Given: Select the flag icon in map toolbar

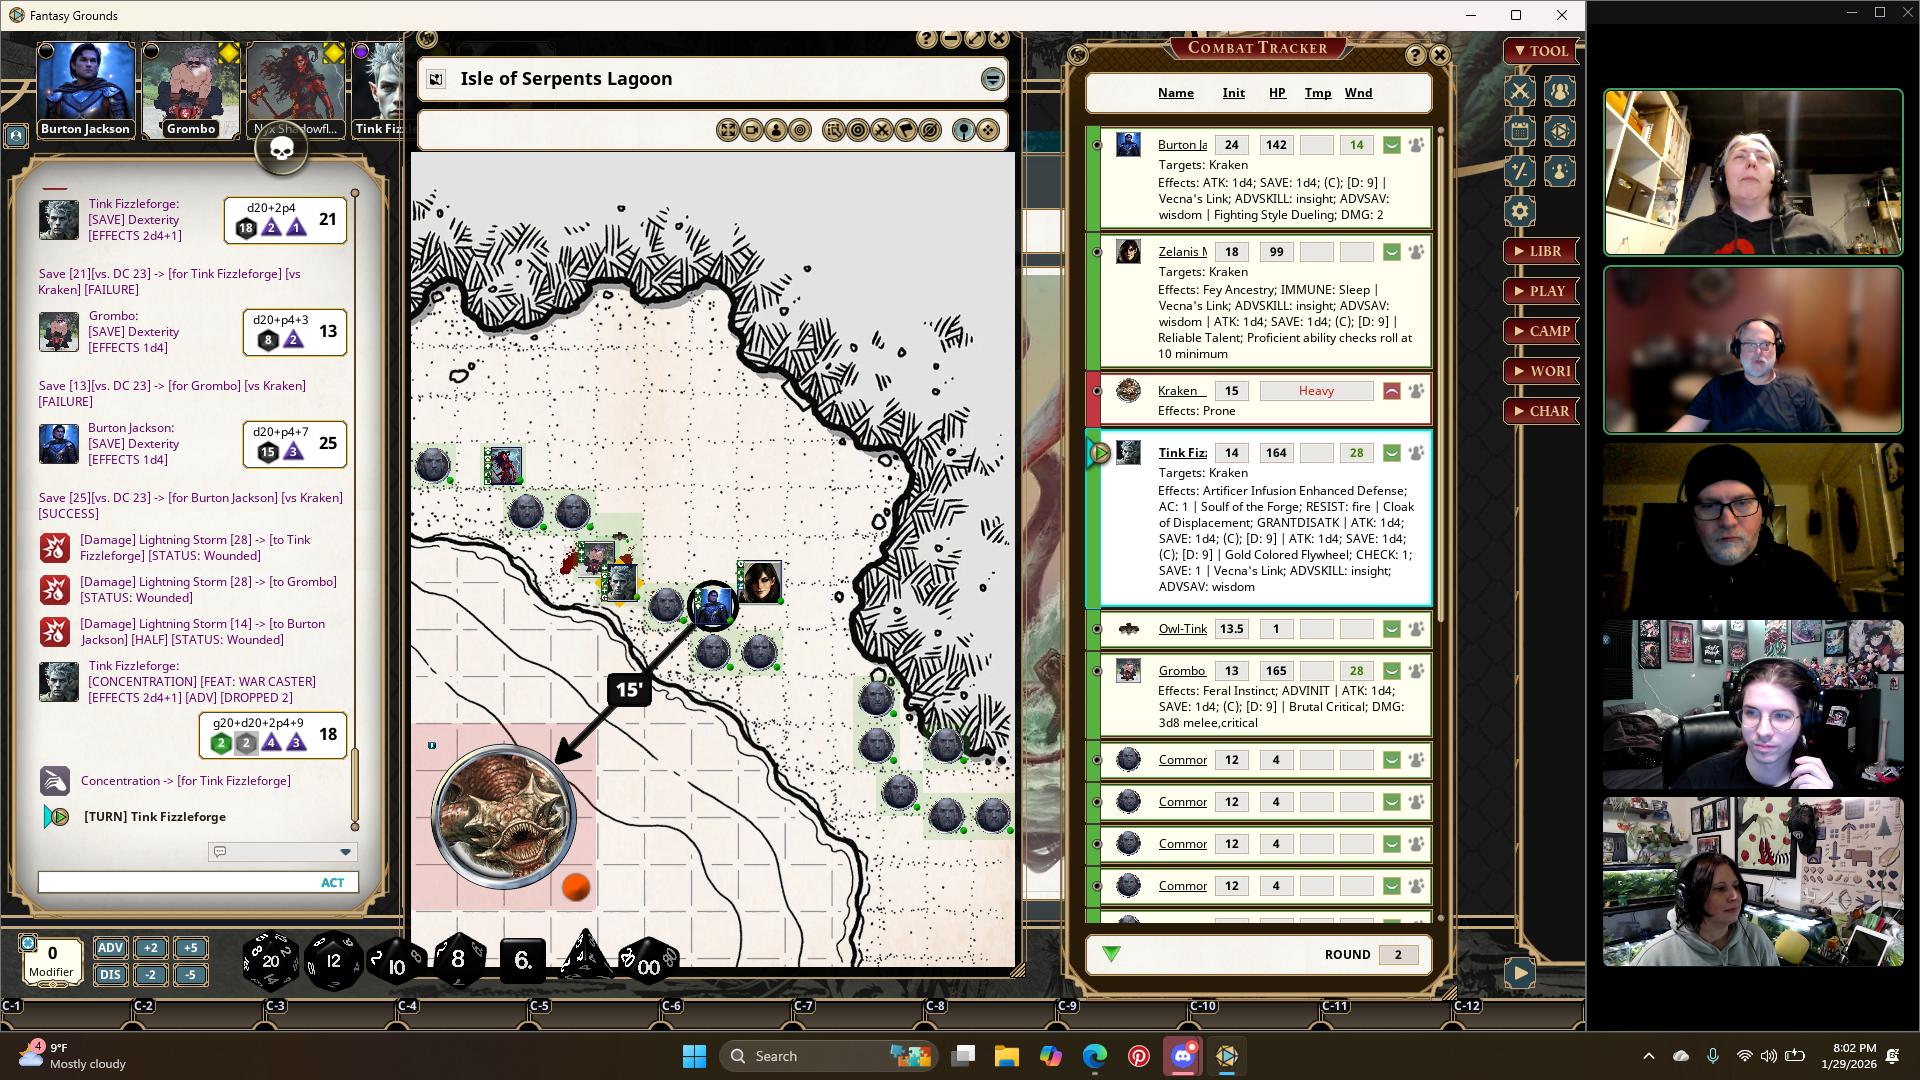Looking at the screenshot, I should coord(906,130).
